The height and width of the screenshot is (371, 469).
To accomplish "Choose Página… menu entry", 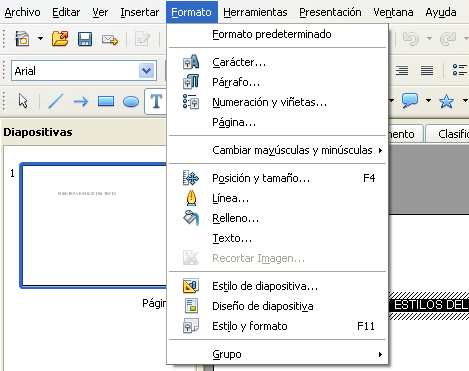I will click(x=277, y=122).
